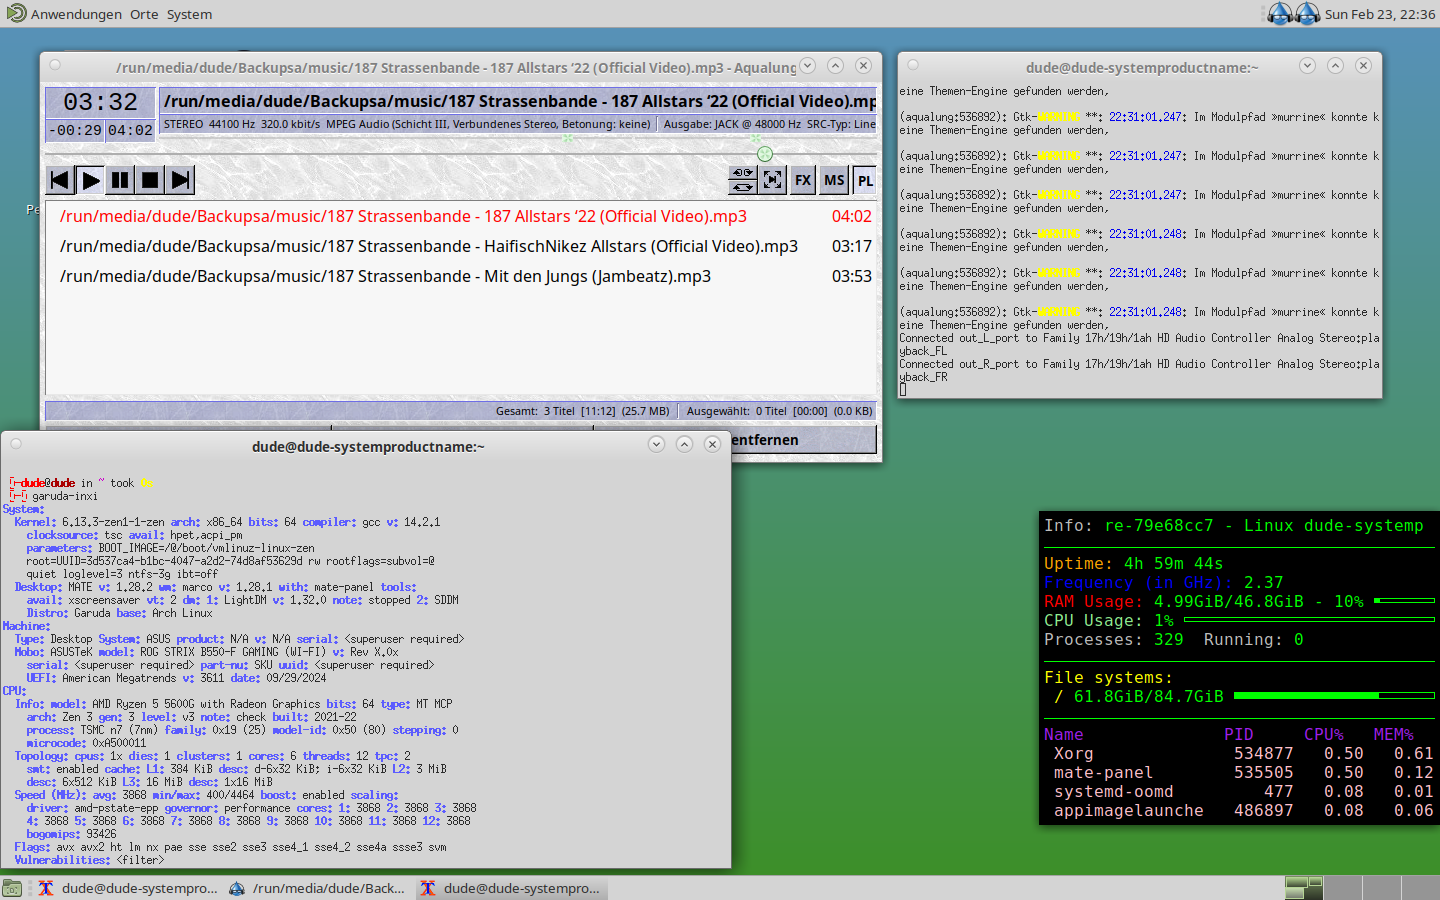Open the Anwendungen menu
Screen dimensions: 1440x900
[76, 14]
